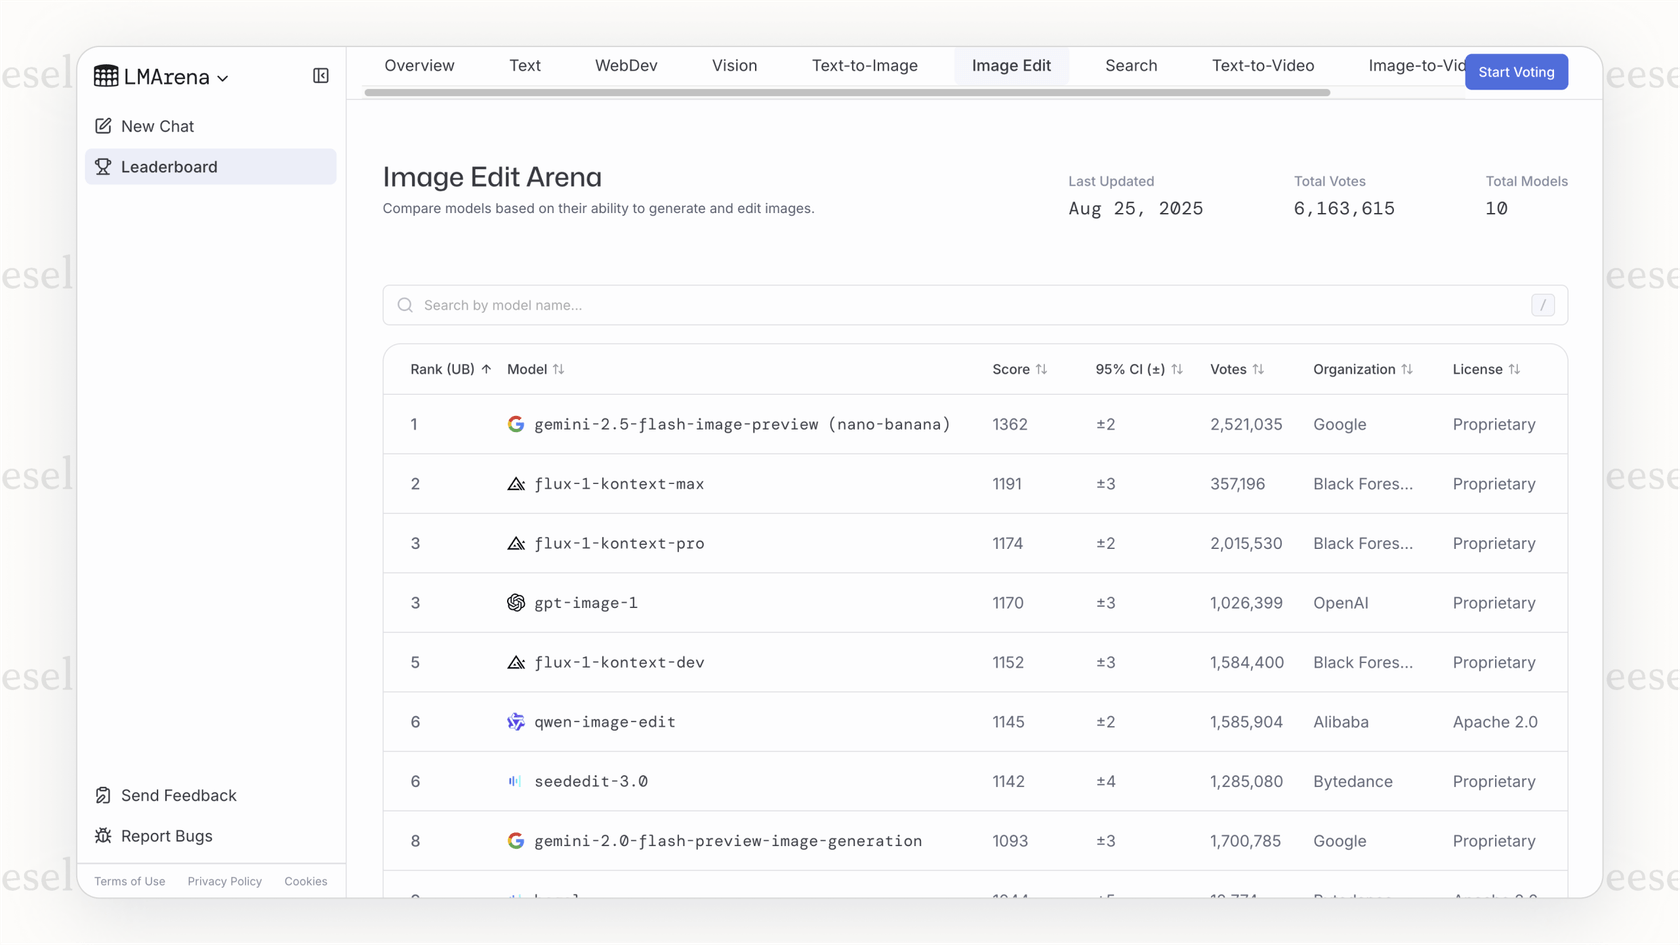
Task: Click the Report Bugs bug icon
Action: click(103, 836)
